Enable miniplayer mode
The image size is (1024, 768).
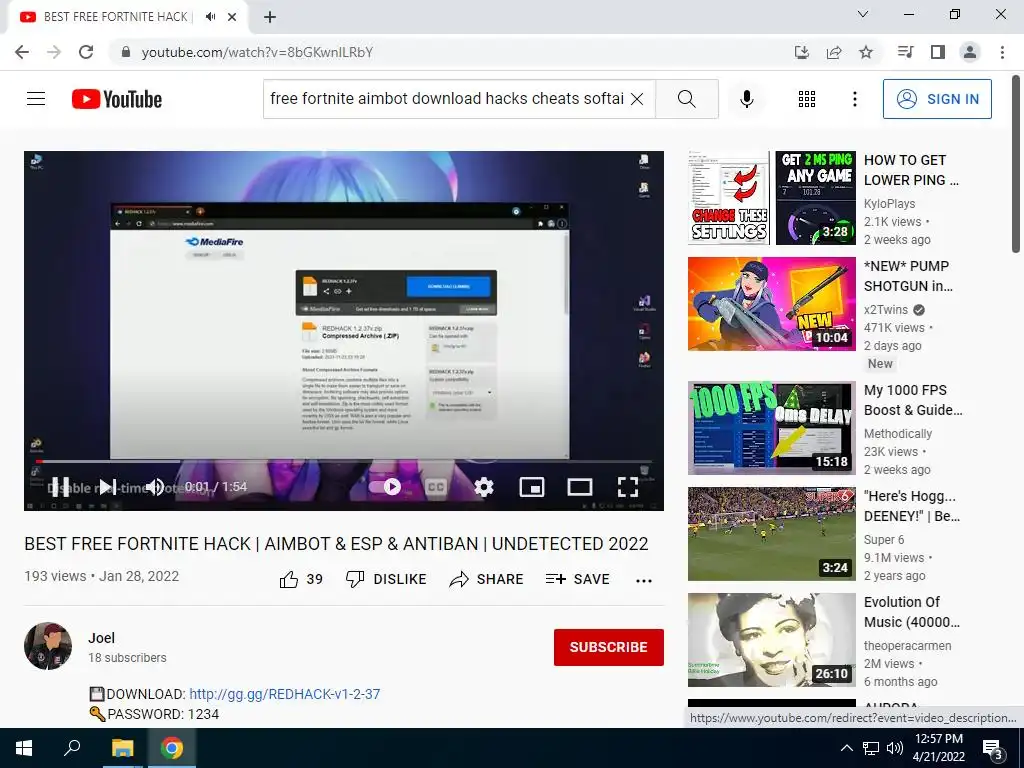pyautogui.click(x=532, y=487)
